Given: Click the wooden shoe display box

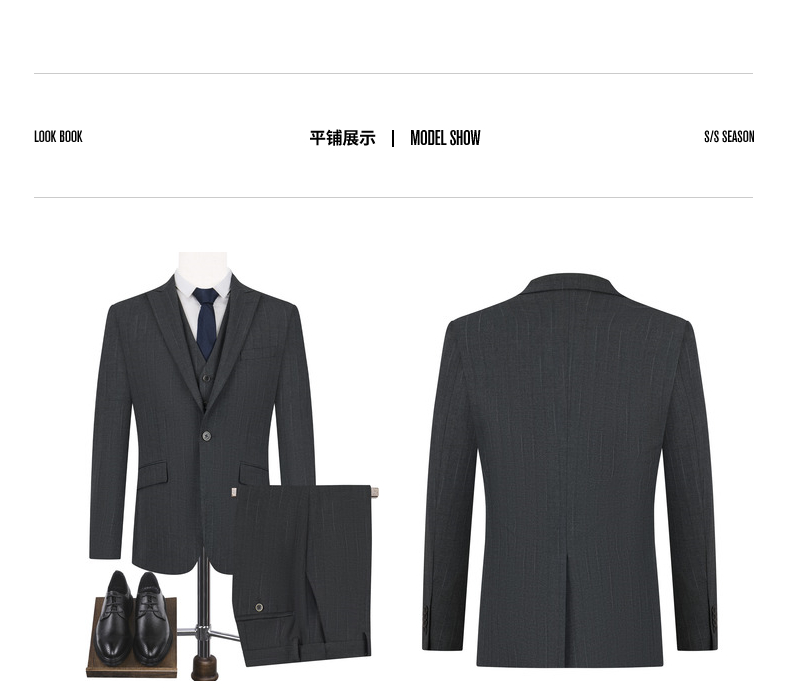Looking at the screenshot, I should point(131,639).
